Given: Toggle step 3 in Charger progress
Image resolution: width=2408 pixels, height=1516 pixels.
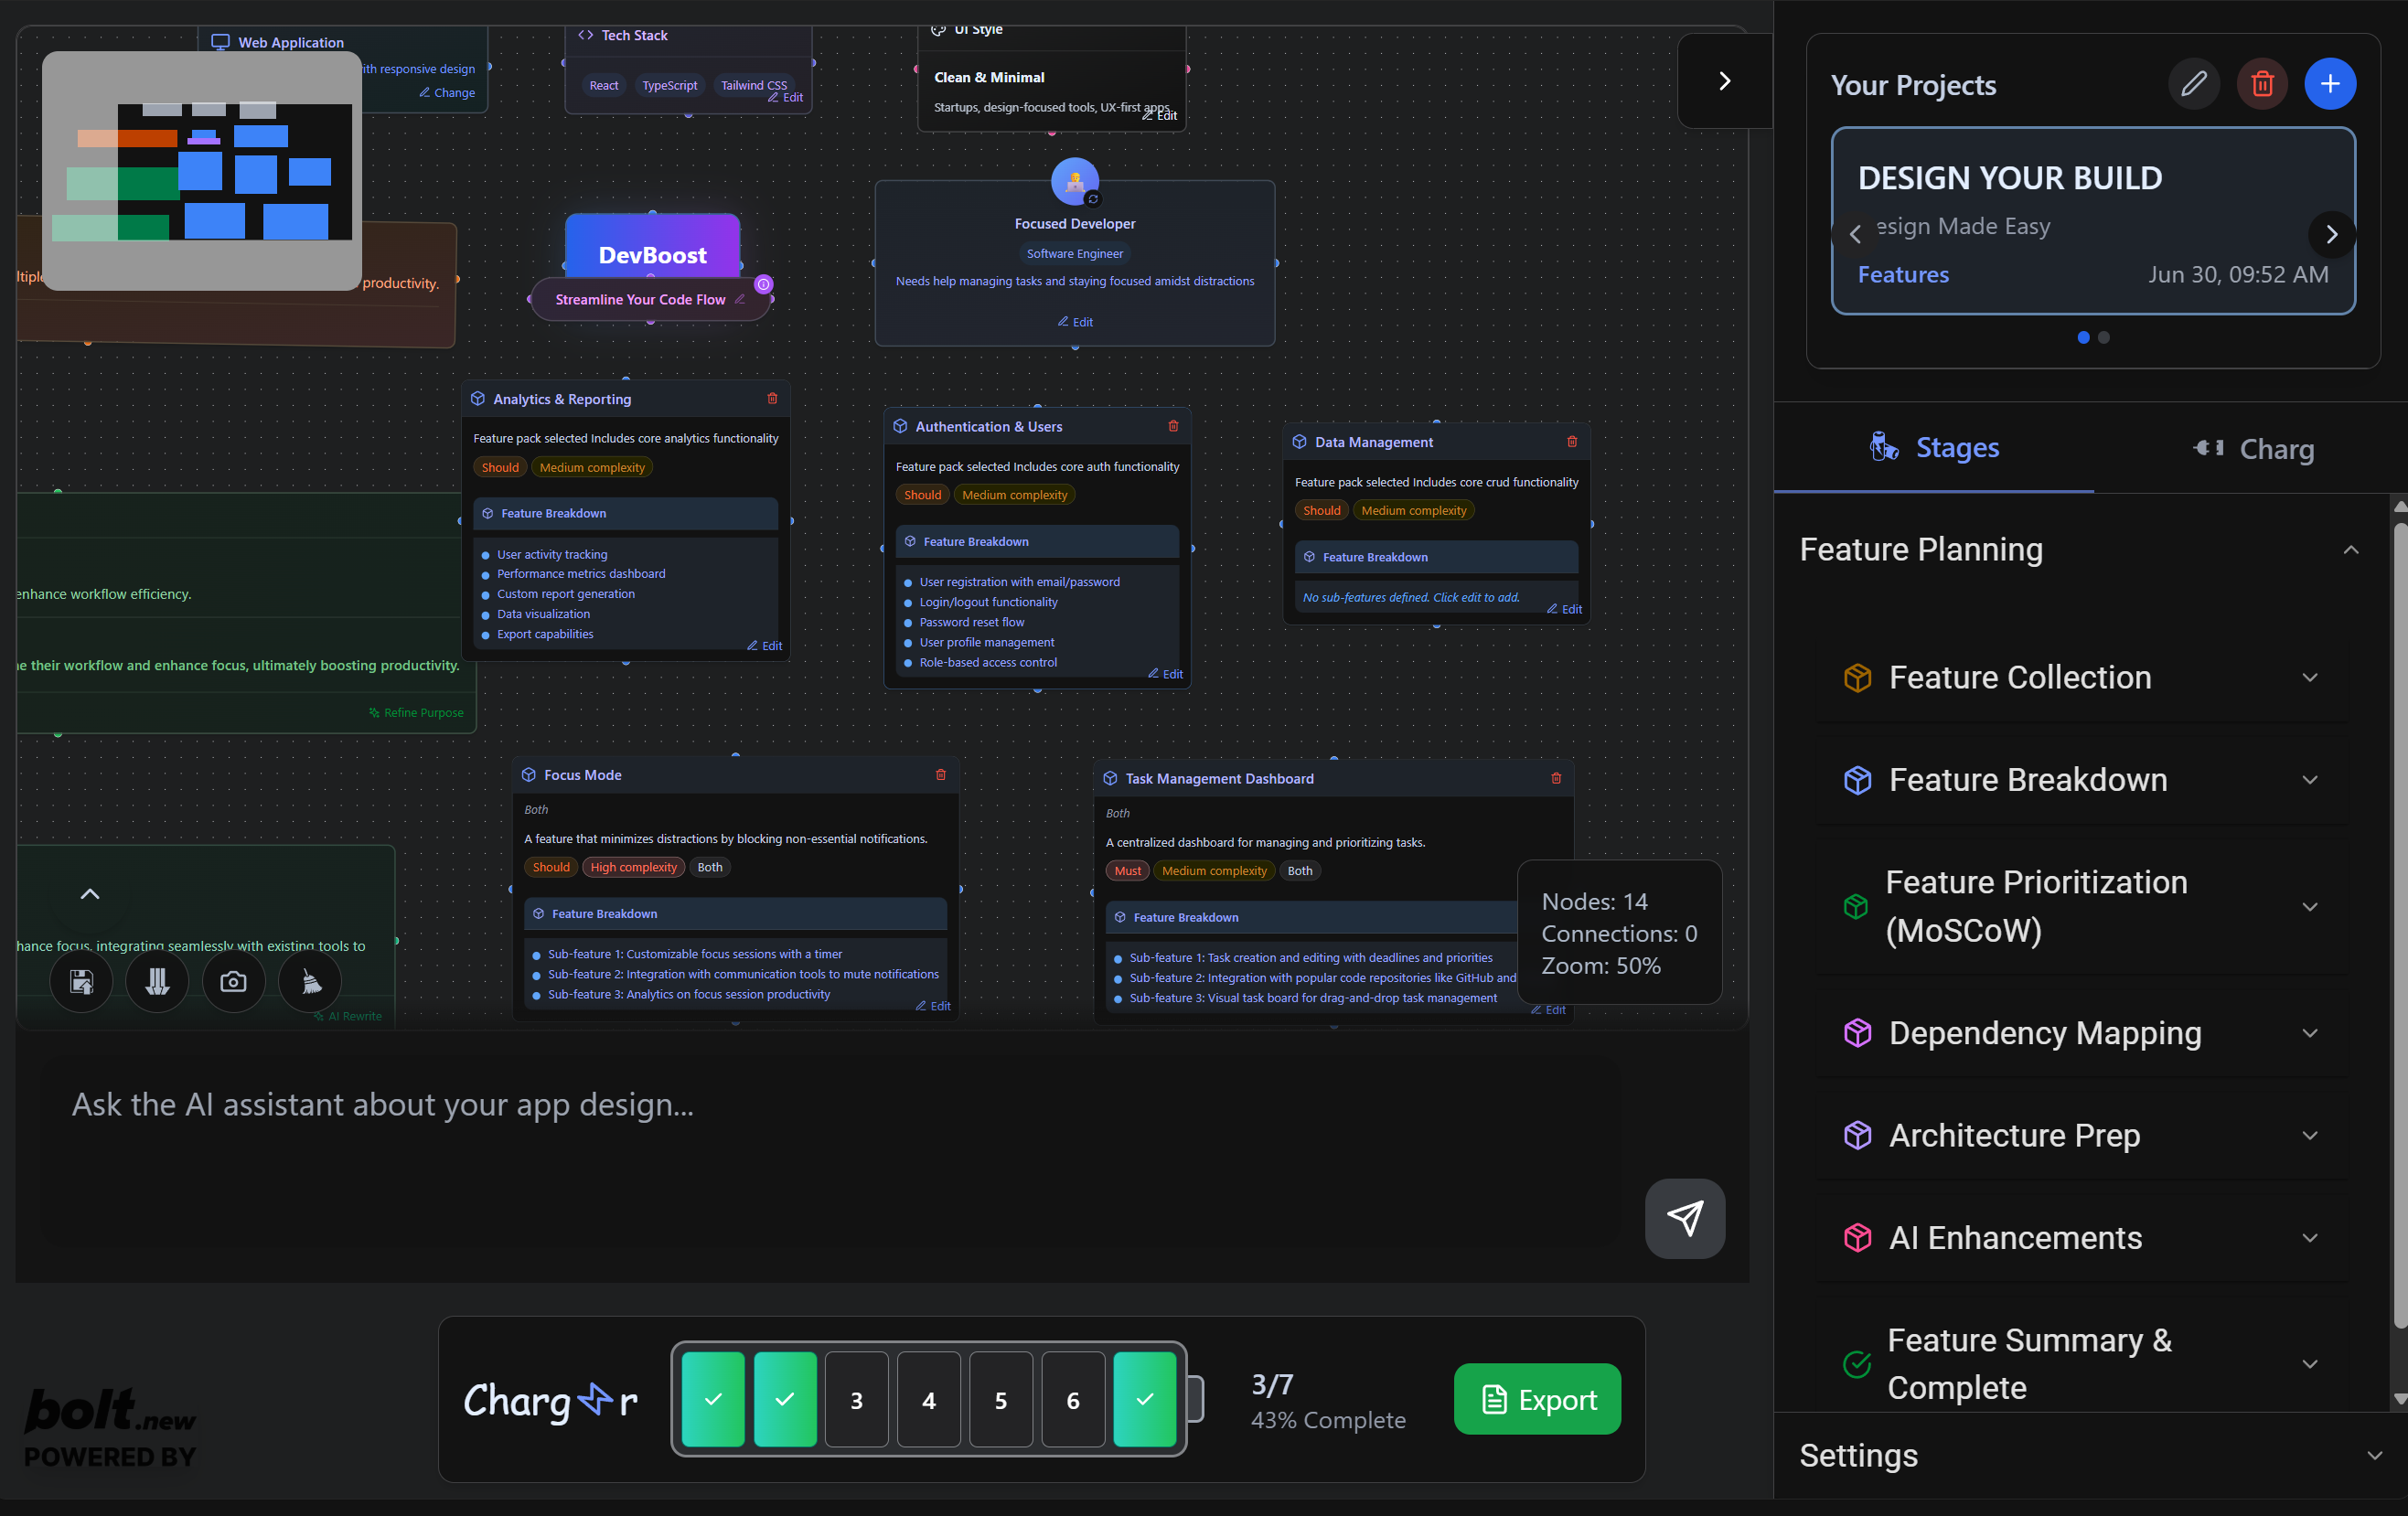Looking at the screenshot, I should (856, 1400).
